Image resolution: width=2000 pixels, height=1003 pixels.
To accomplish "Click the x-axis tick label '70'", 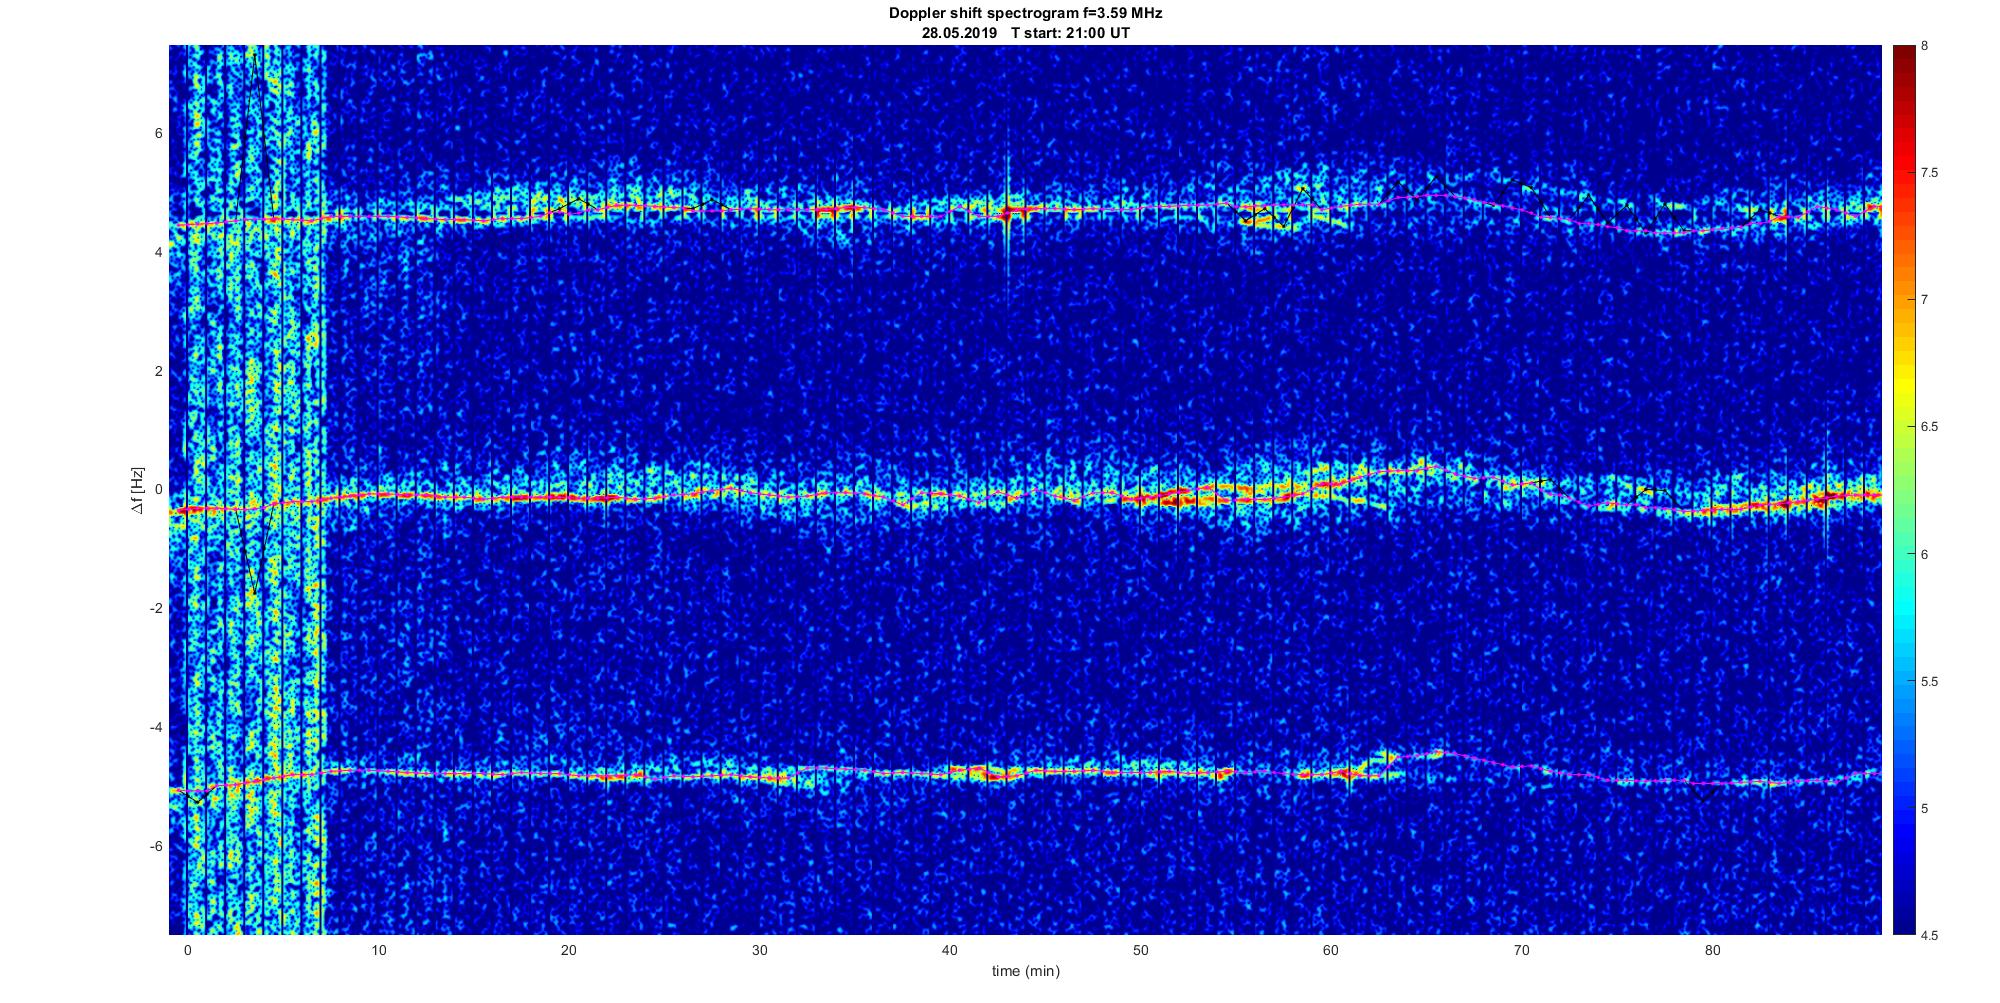I will coord(1522,950).
